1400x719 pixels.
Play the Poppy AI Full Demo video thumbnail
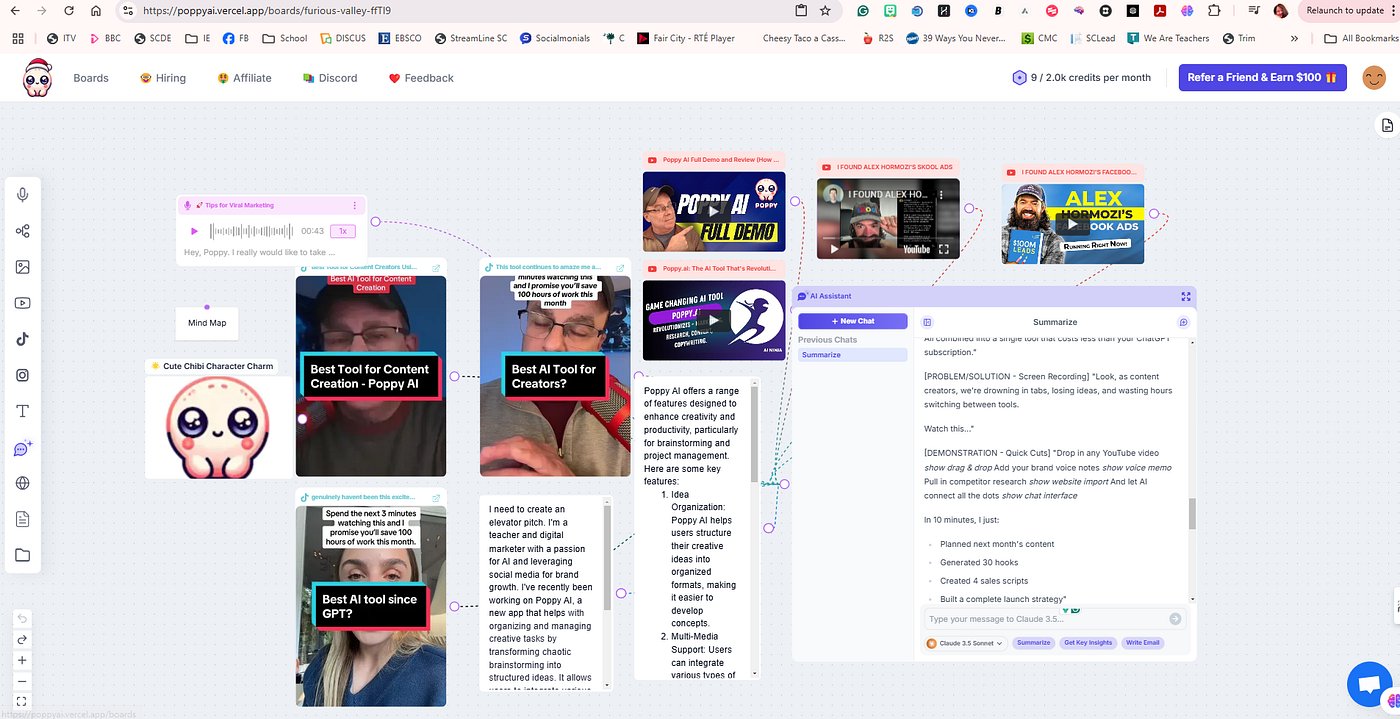713,211
